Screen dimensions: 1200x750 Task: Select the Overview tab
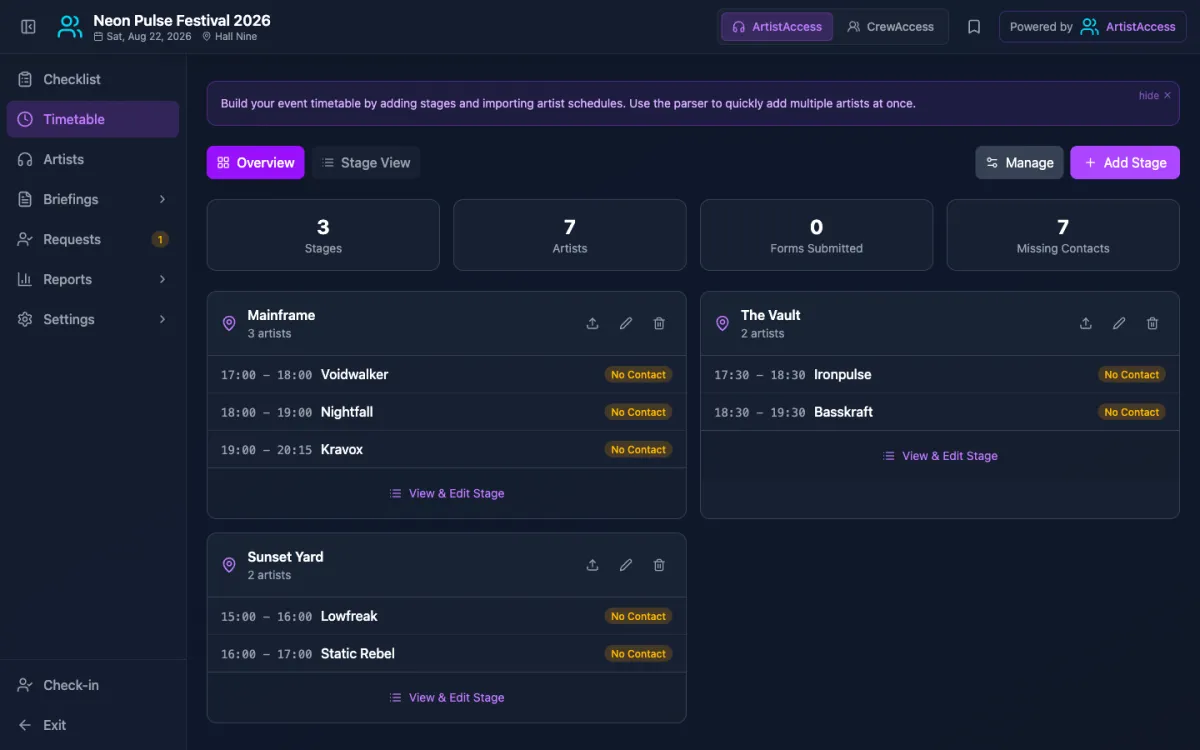point(255,163)
